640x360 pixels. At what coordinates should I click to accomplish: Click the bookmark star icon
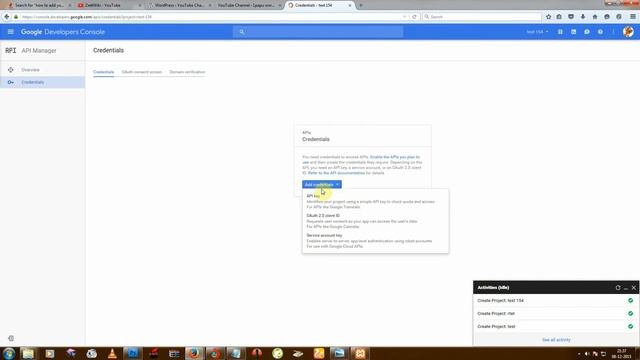pyautogui.click(x=549, y=17)
